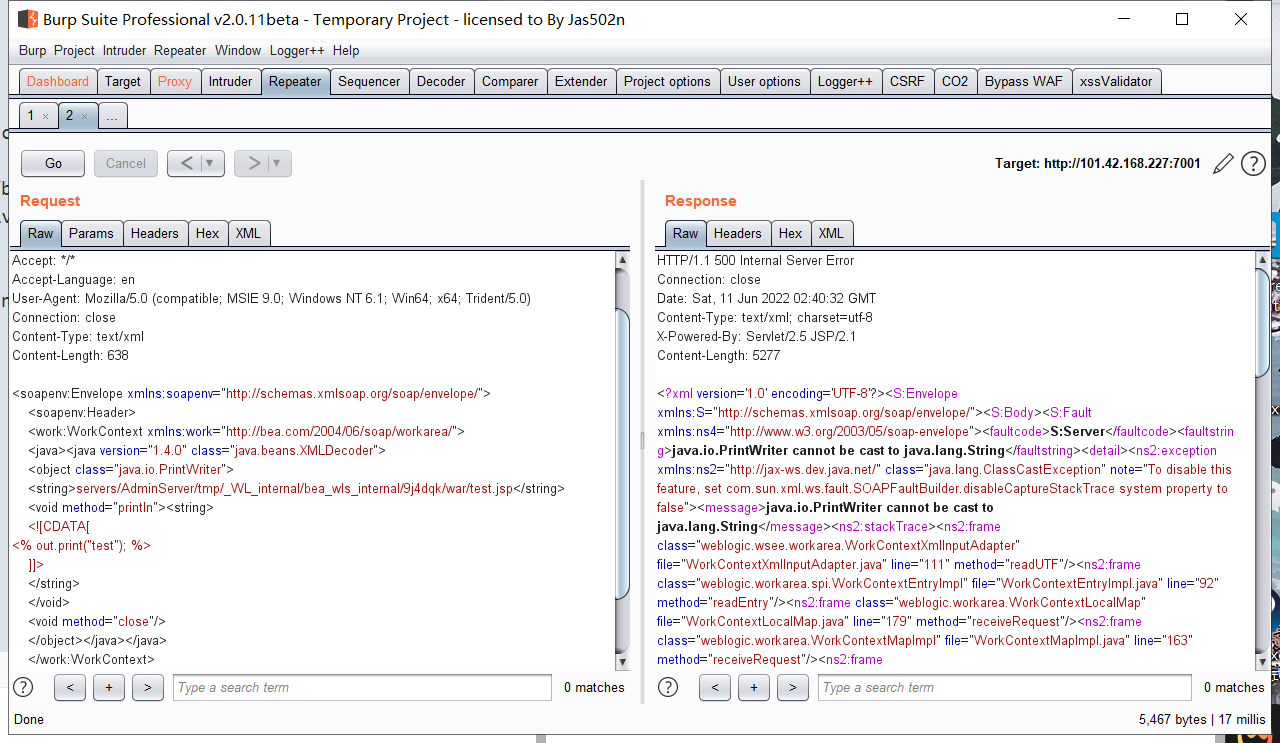Open the Repeater menu

[x=180, y=50]
